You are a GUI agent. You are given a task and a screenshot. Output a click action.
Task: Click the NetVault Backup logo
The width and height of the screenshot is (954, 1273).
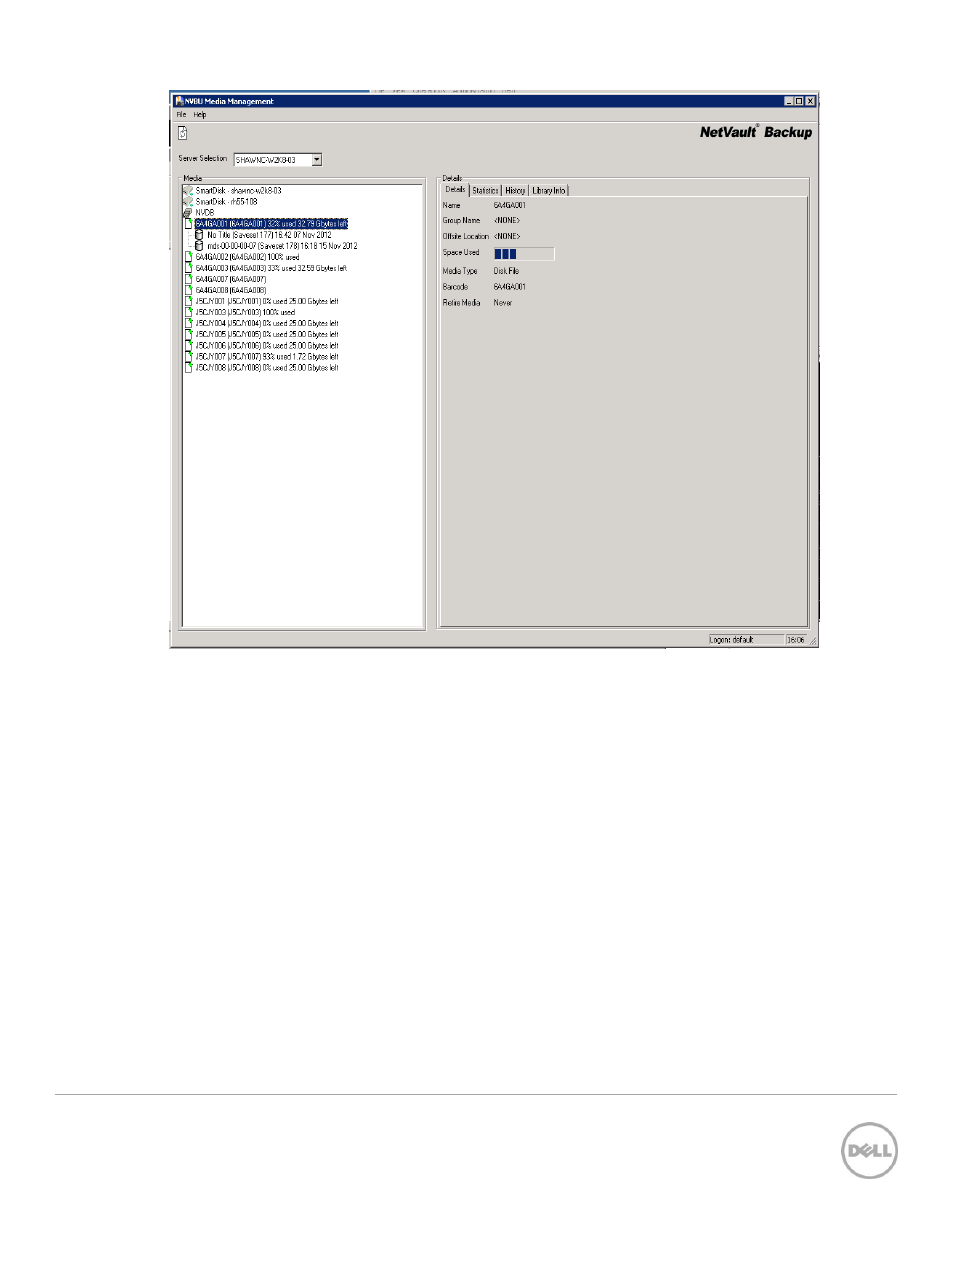[755, 132]
